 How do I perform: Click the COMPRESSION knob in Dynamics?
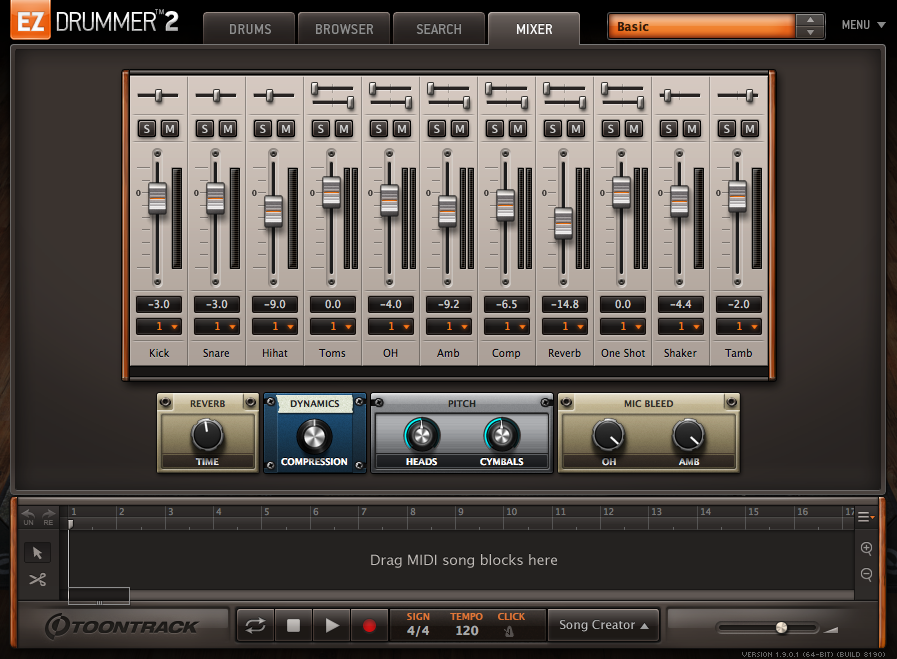point(315,437)
